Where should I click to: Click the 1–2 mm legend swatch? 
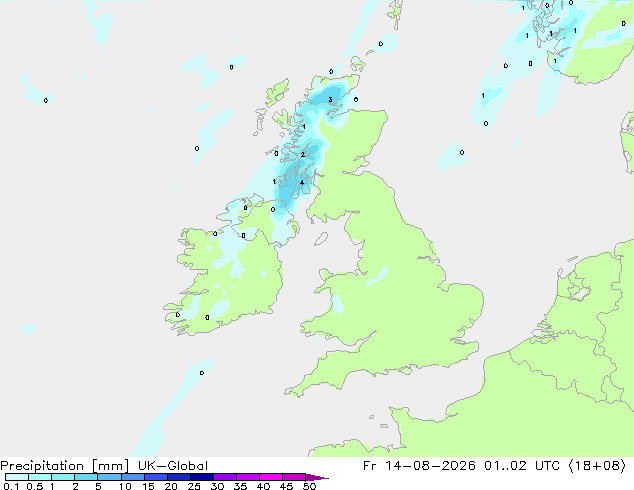pos(63,477)
